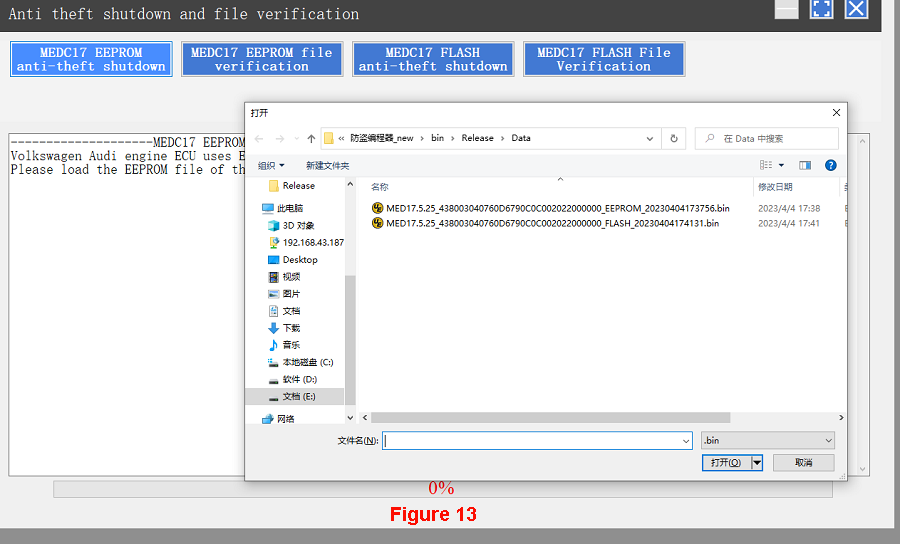Click the 取消 cancel button
The height and width of the screenshot is (544, 900).
804,463
